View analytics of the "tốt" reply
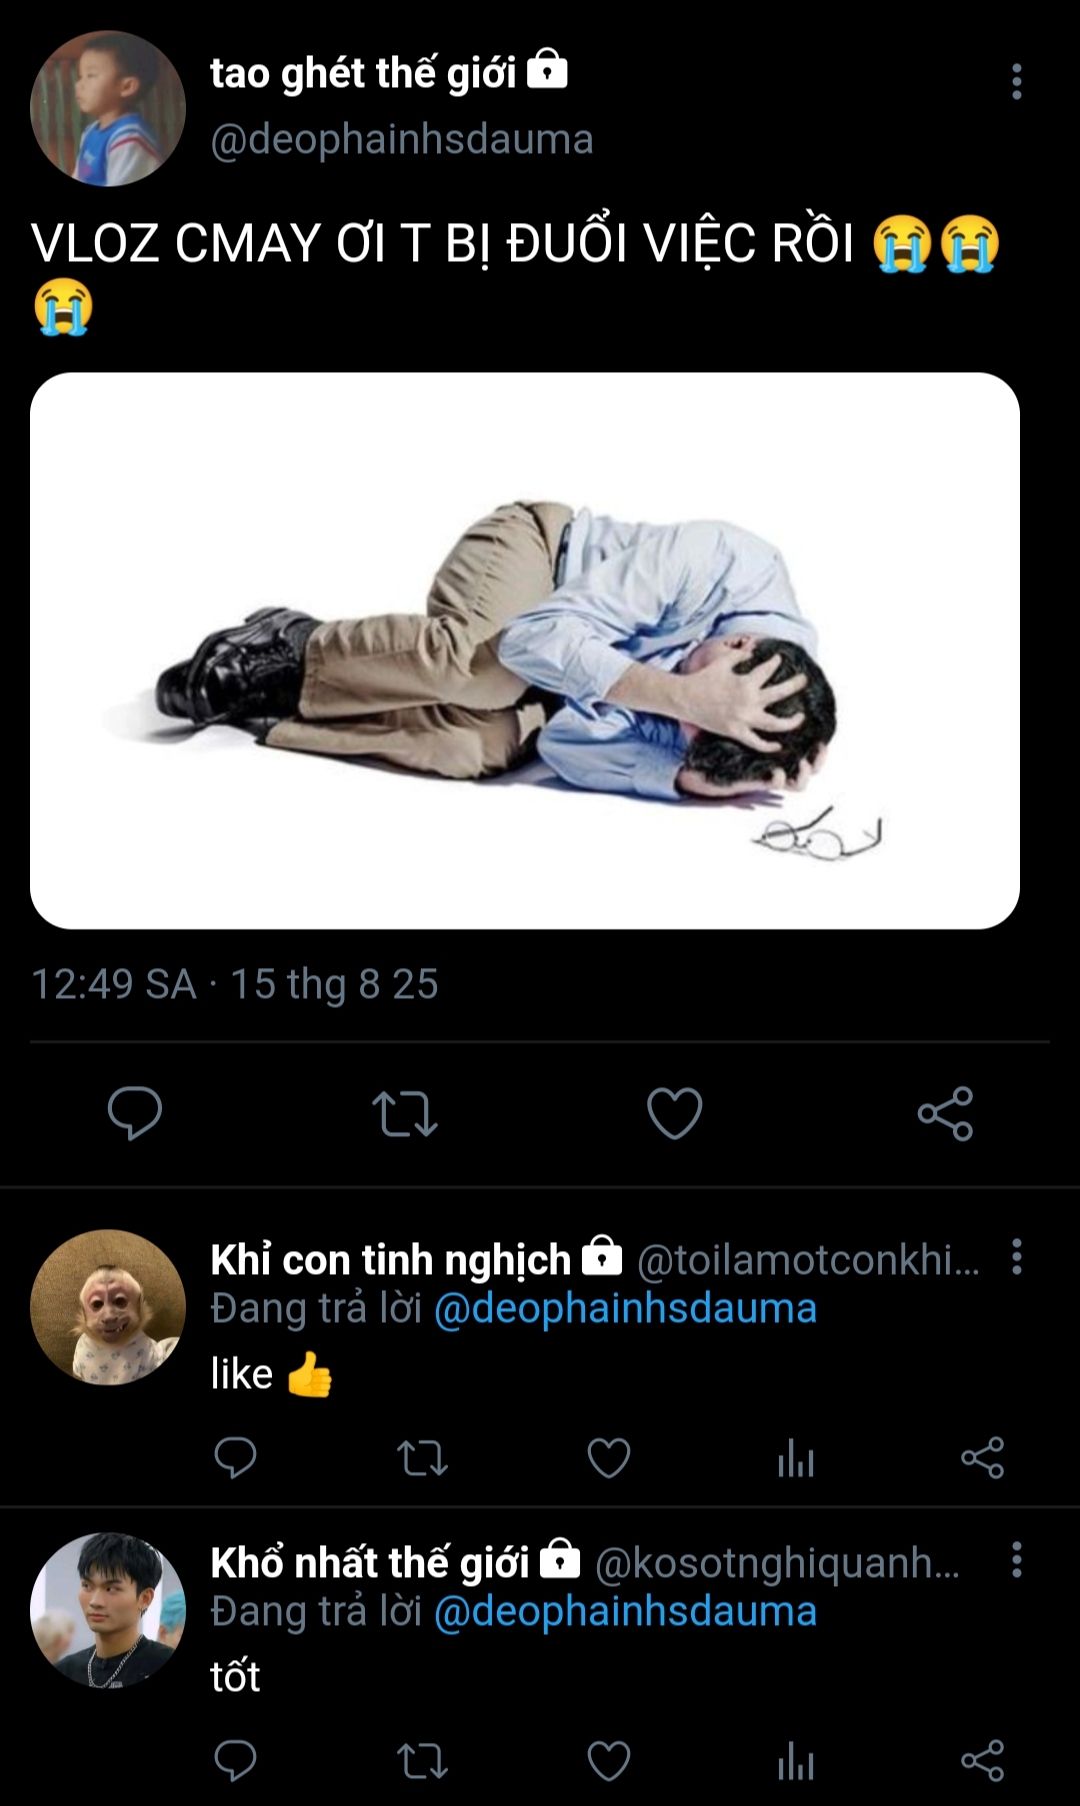This screenshot has height=1806, width=1080. [796, 1762]
